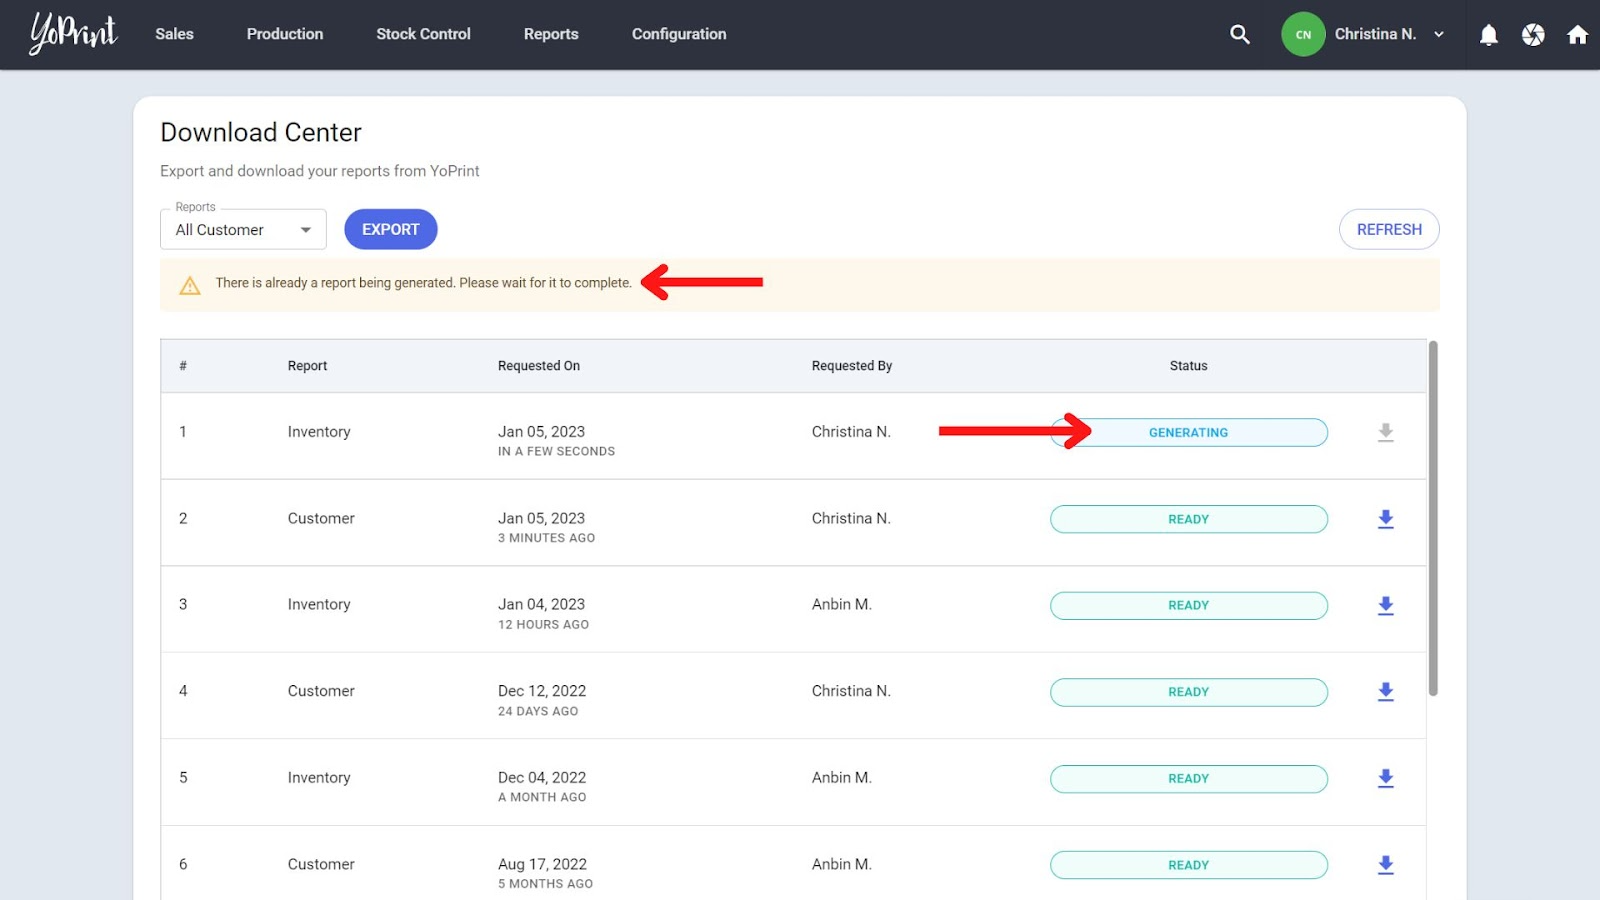Screen dimensions: 1600x900
Task: Open the Stock Control menu
Action: tap(423, 34)
